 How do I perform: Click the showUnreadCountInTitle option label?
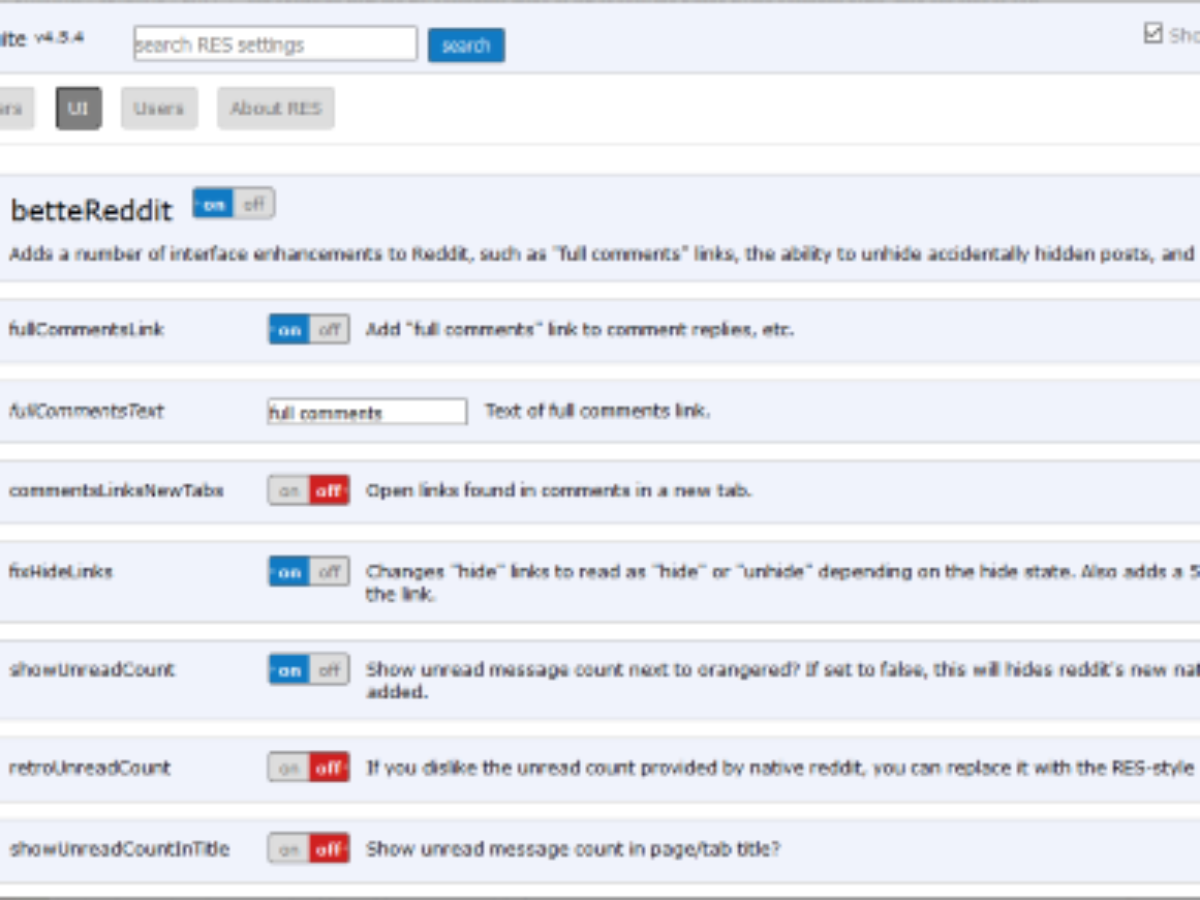point(119,848)
